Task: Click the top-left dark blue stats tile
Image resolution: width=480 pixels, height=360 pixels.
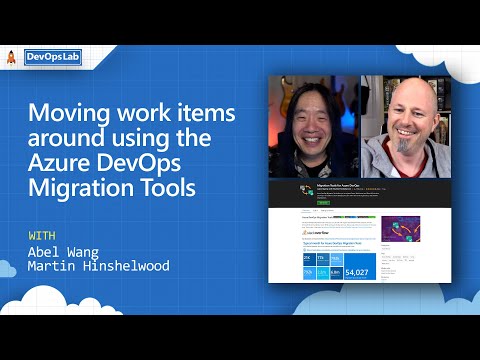Action: (309, 259)
